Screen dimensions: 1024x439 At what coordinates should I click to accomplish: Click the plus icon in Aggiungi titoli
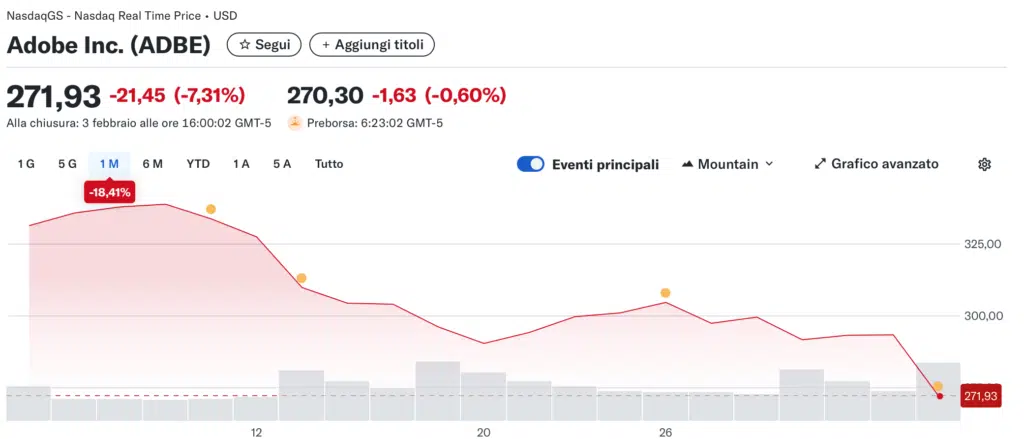point(325,45)
